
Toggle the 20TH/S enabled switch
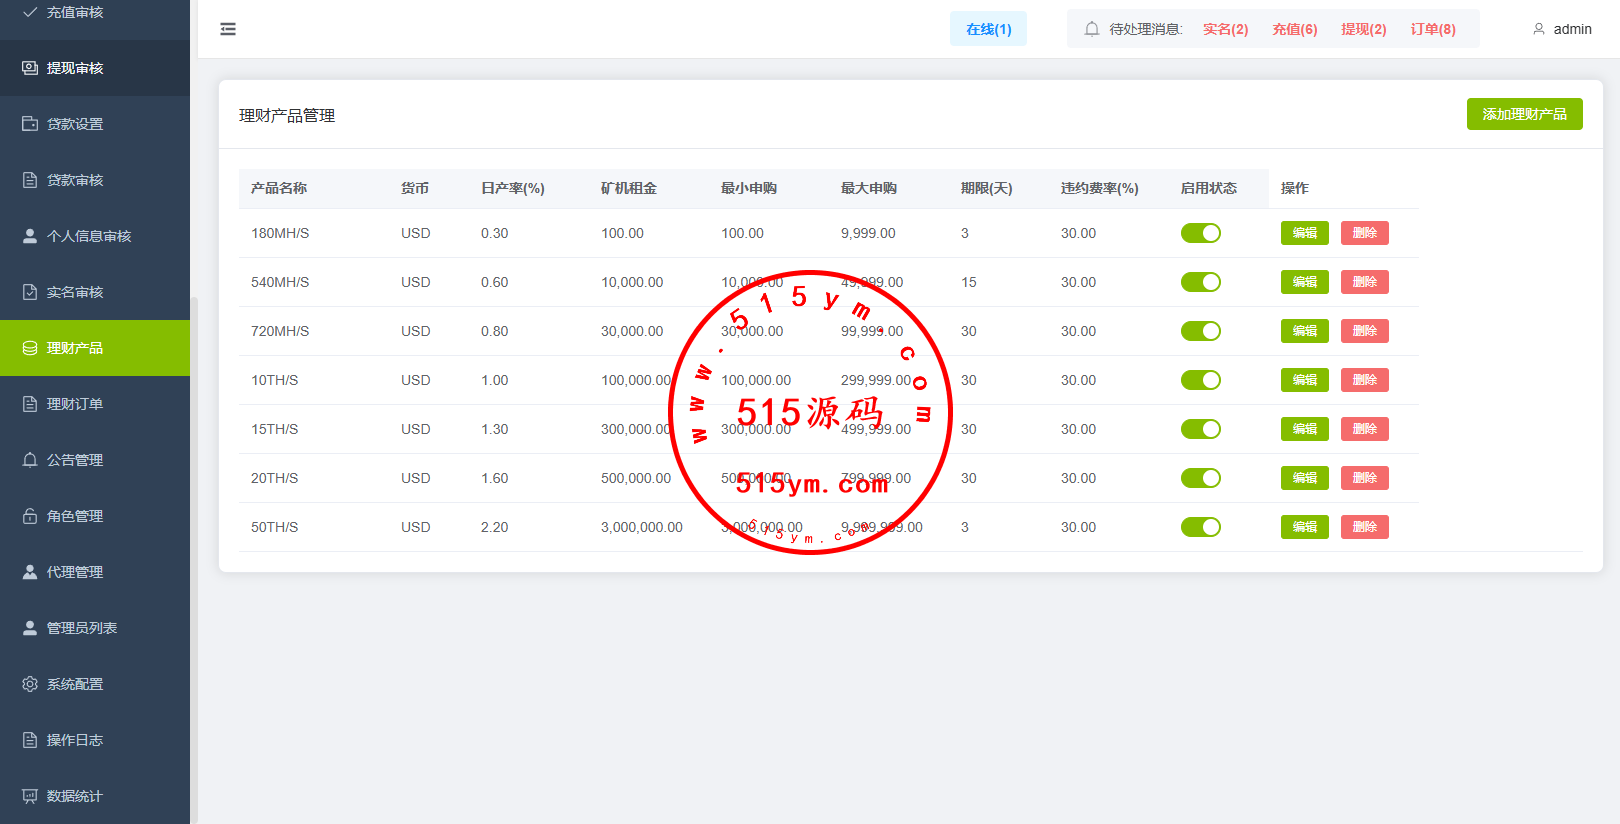pos(1201,478)
